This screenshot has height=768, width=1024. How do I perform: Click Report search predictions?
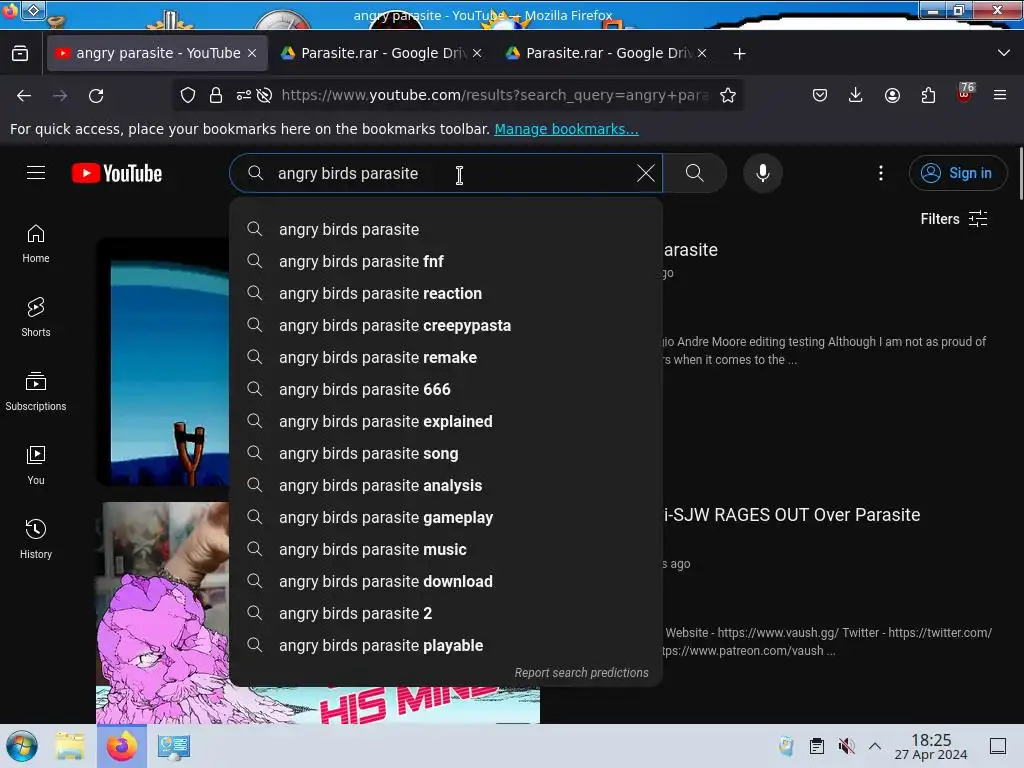(x=581, y=673)
